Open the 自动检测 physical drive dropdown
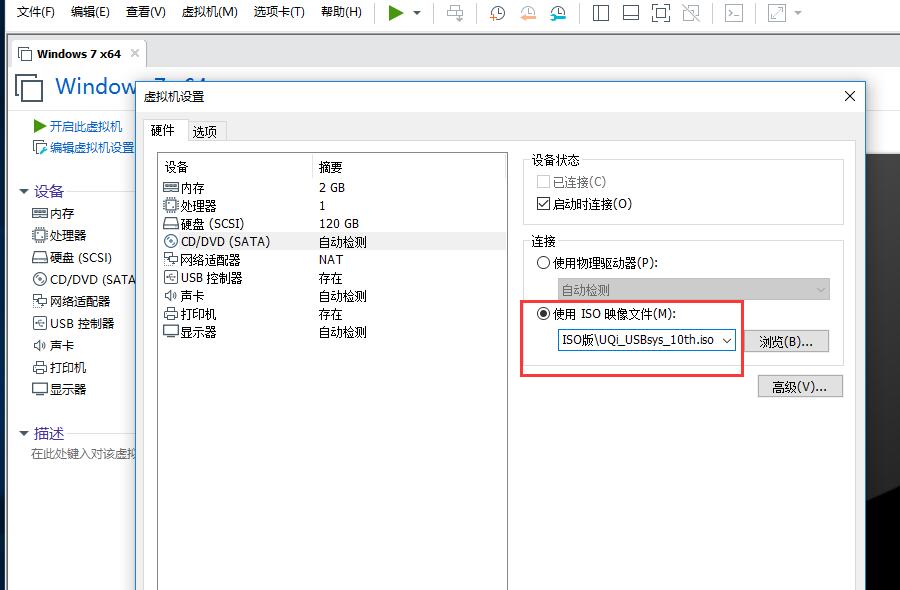 [693, 289]
